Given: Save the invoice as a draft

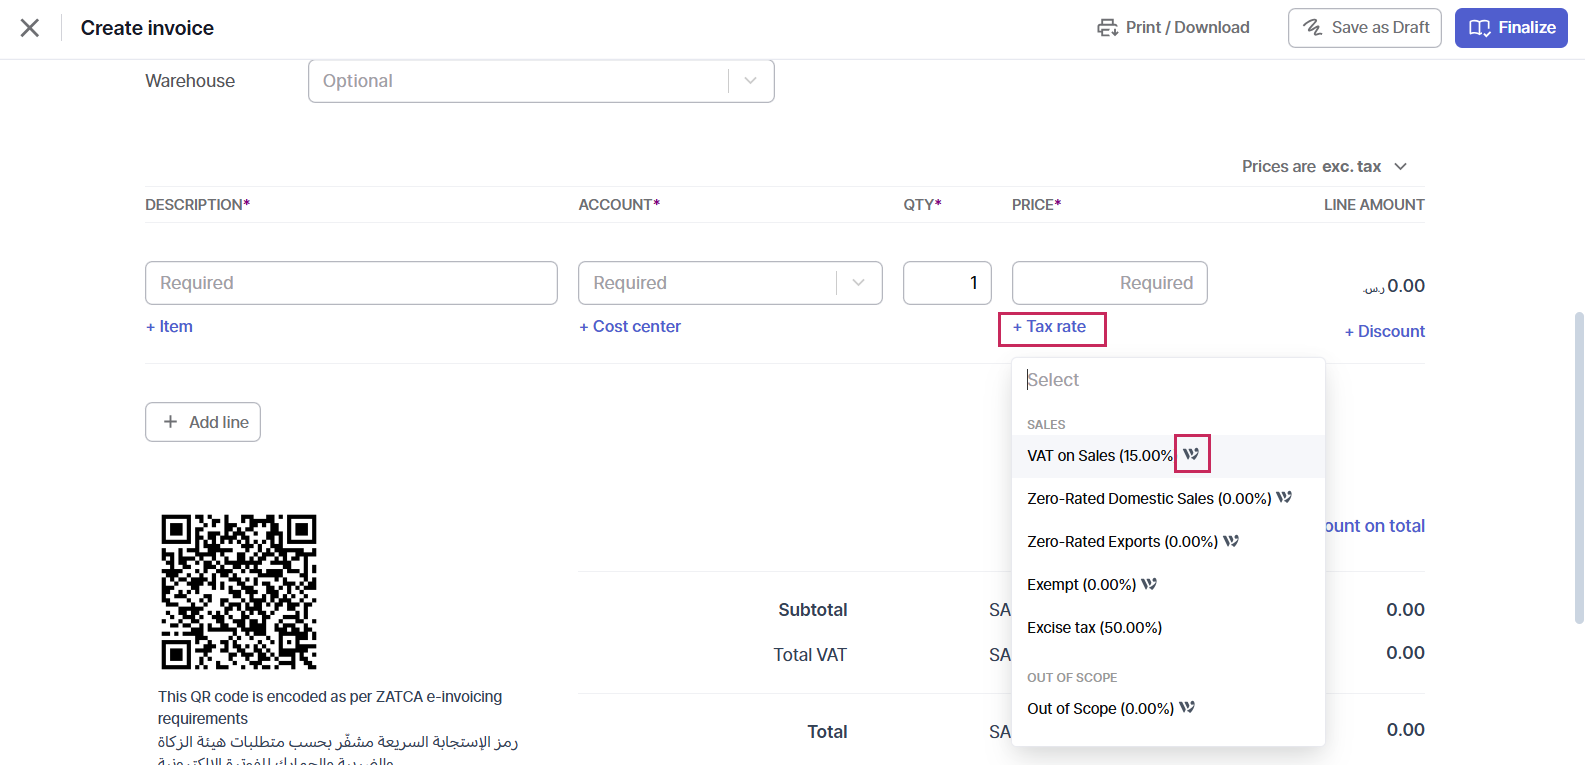Looking at the screenshot, I should (x=1365, y=28).
